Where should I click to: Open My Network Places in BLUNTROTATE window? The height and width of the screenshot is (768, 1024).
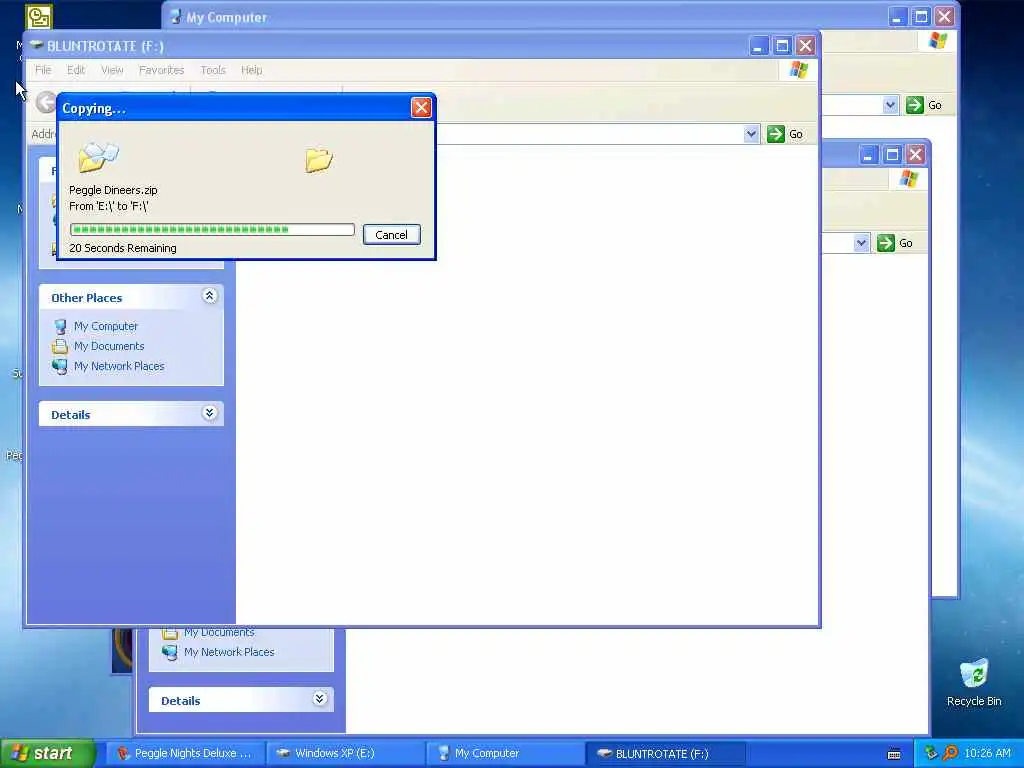[x=119, y=366]
